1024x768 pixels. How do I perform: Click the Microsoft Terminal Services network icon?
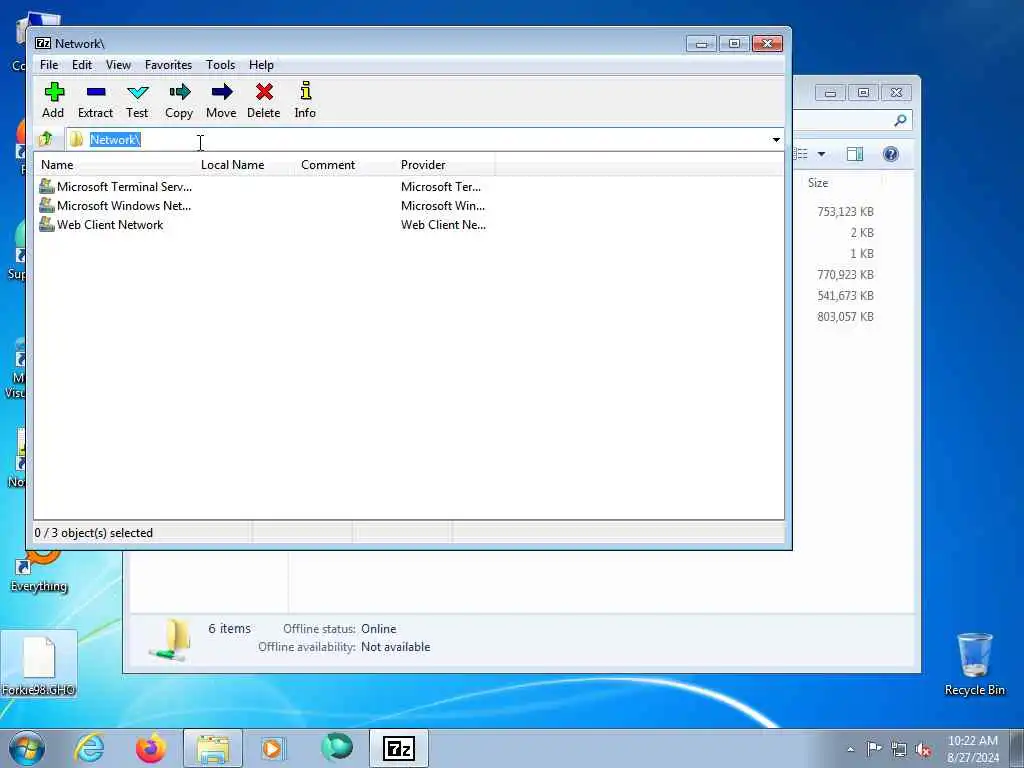coord(46,186)
